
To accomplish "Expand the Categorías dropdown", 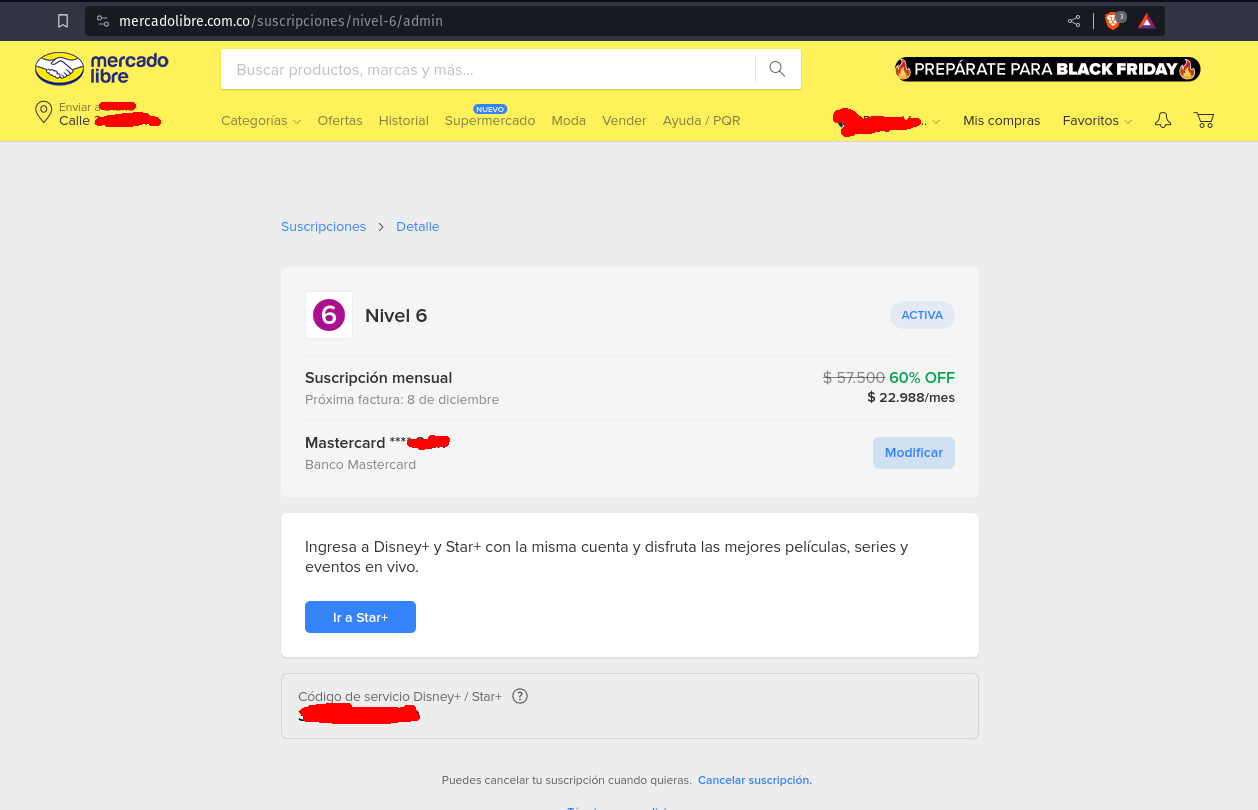I will pyautogui.click(x=260, y=120).
